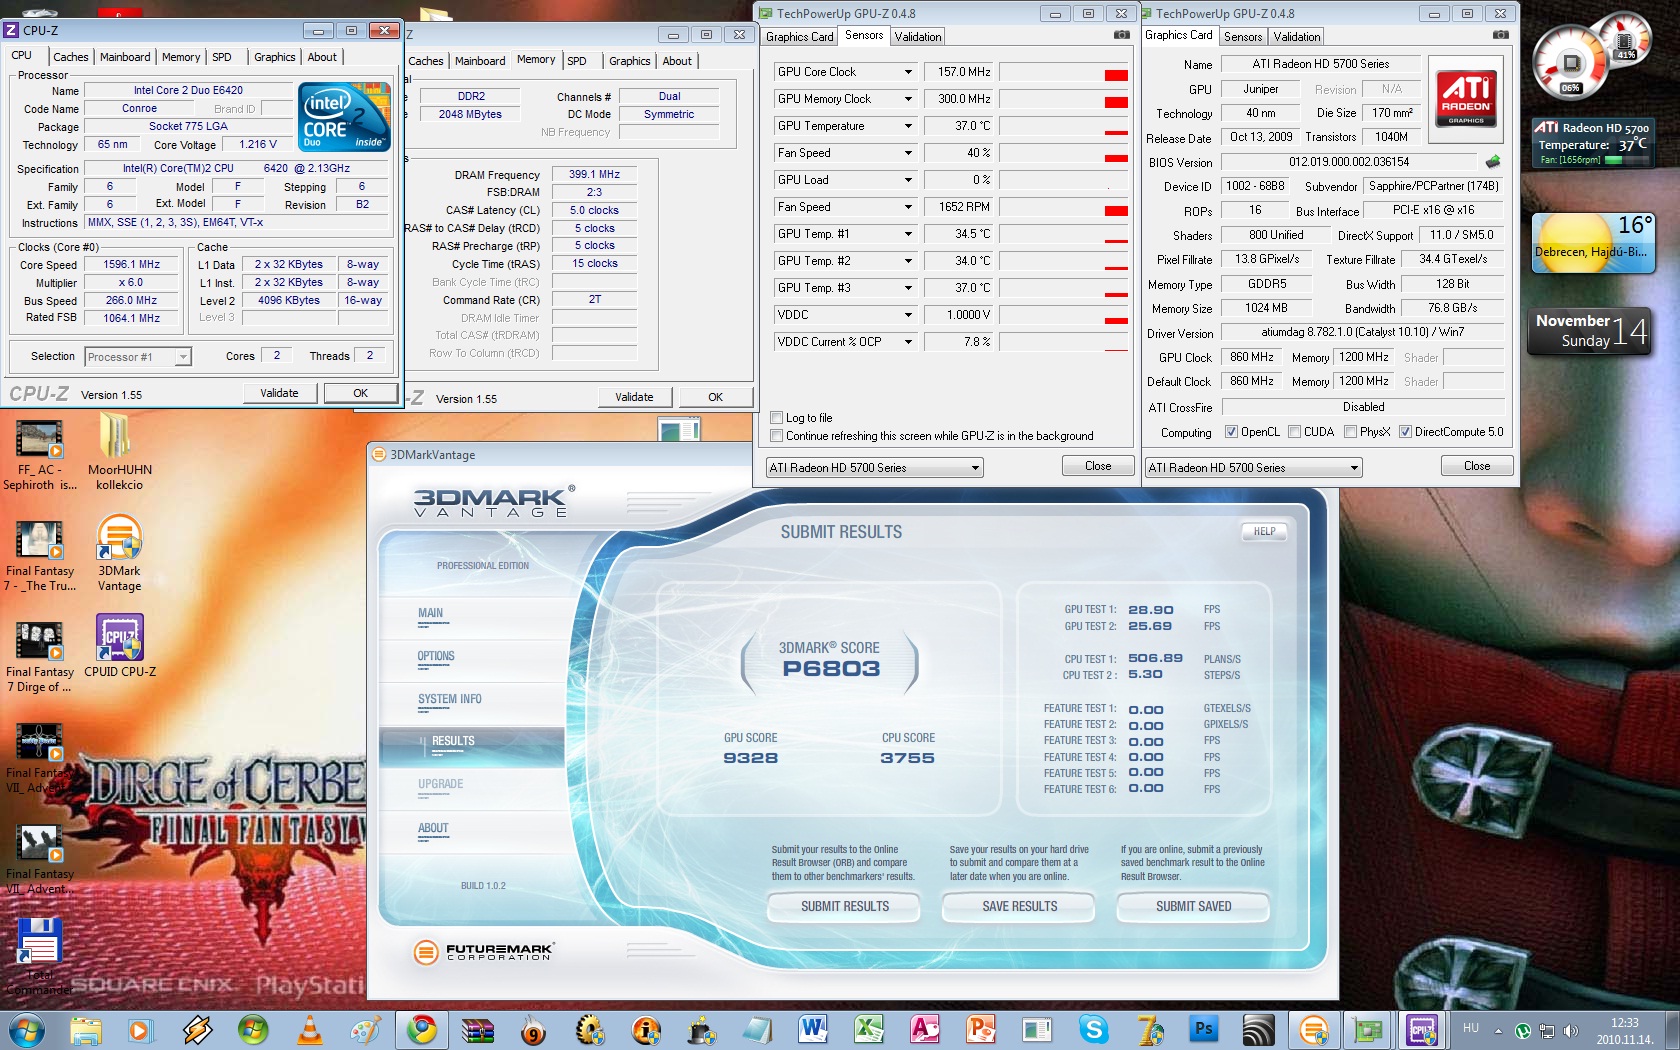Open SPD tab in the rear CPU-Z window

point(577,61)
